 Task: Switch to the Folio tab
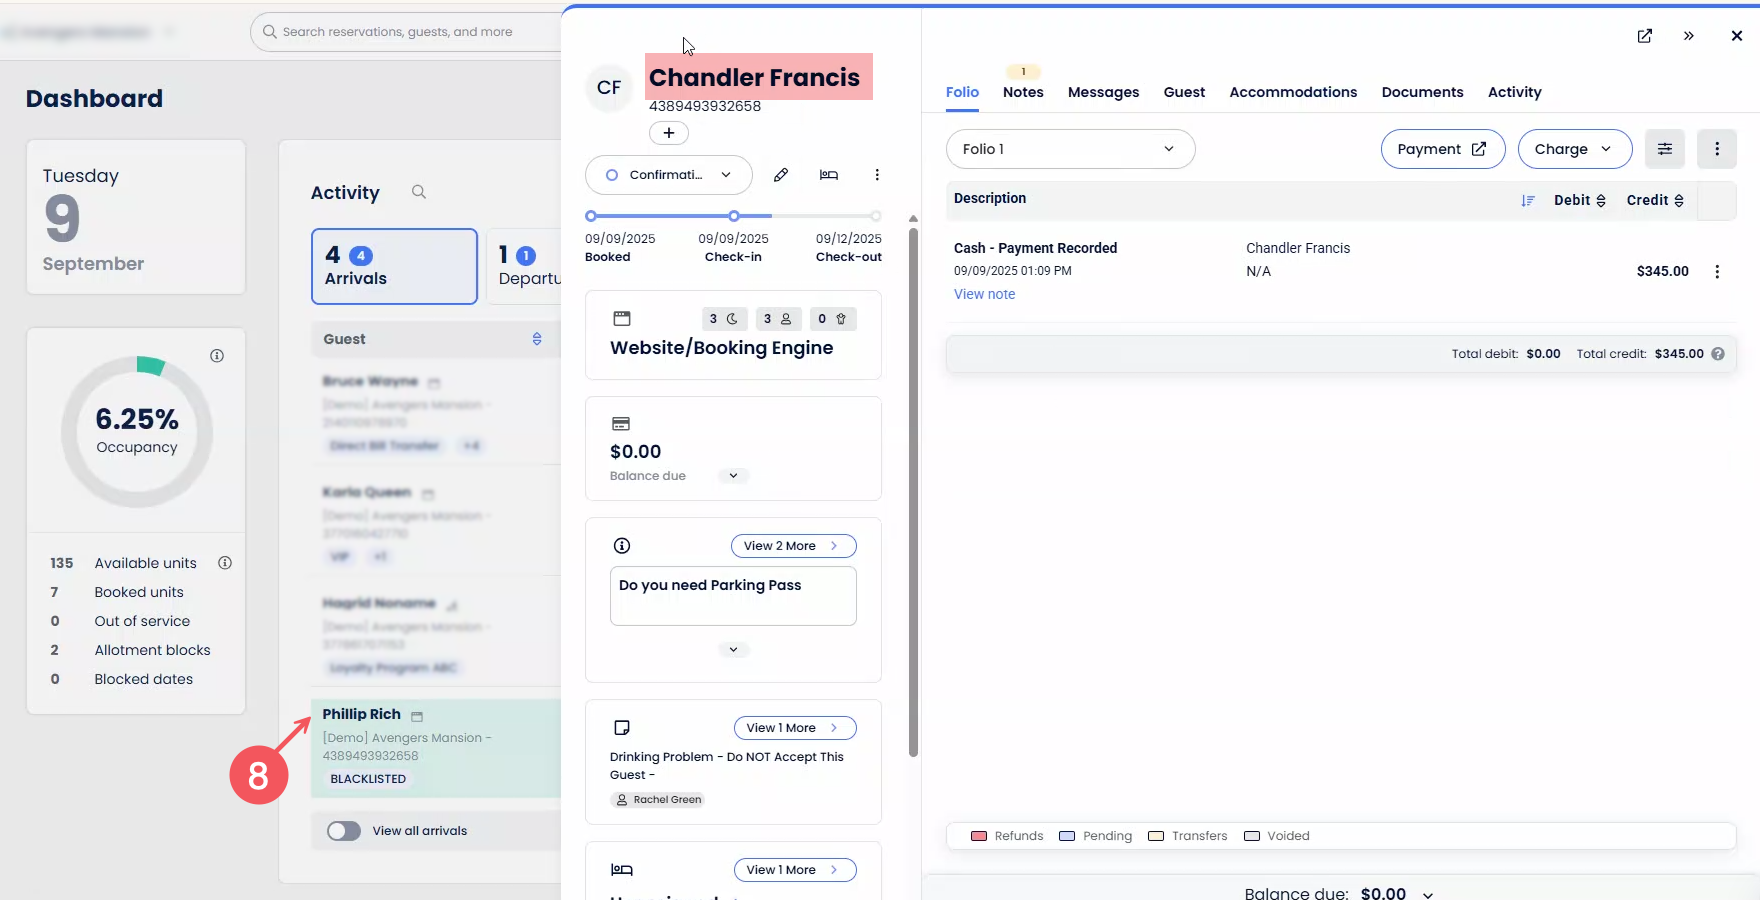(x=963, y=92)
